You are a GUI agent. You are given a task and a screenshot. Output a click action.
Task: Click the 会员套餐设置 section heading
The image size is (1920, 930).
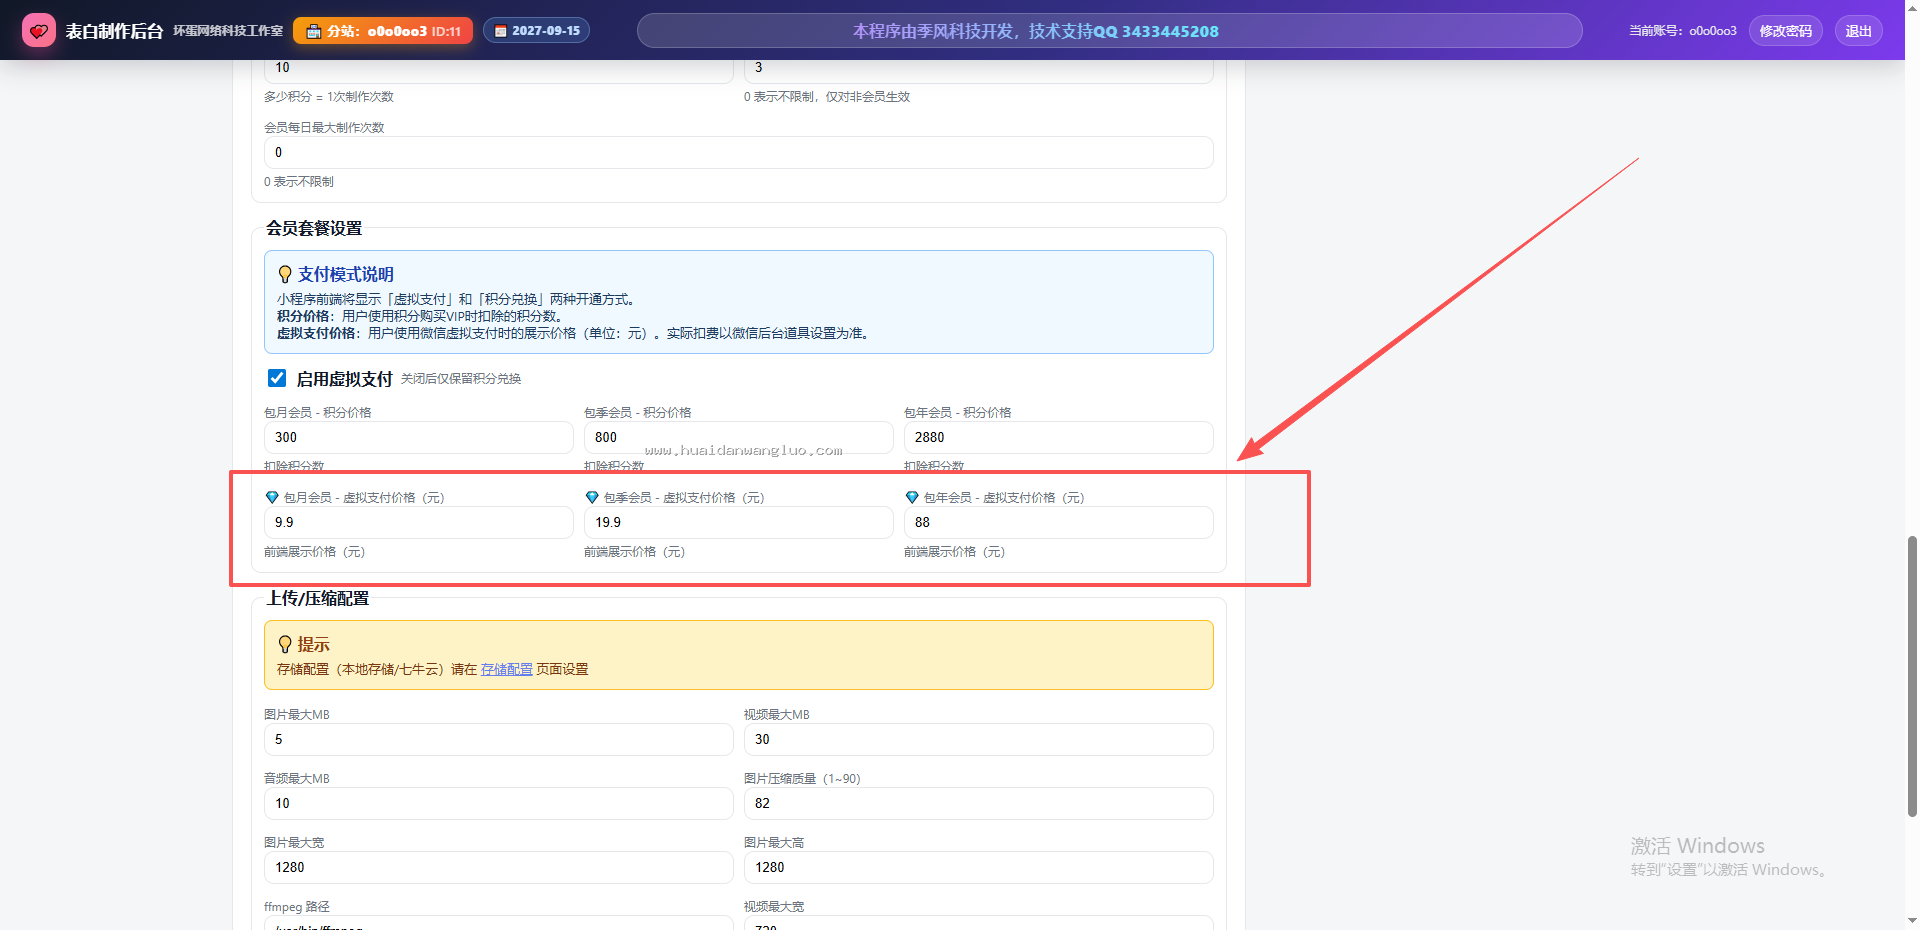pos(314,228)
